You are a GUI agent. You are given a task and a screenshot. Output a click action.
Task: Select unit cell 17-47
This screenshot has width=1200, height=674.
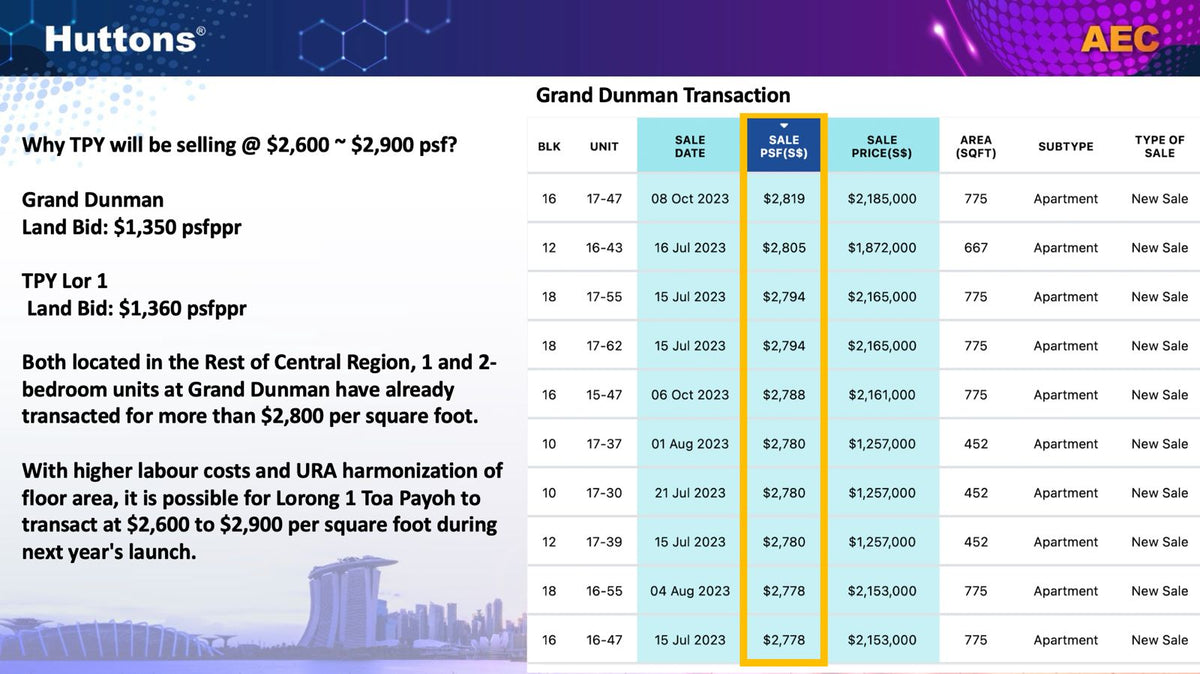pos(604,199)
